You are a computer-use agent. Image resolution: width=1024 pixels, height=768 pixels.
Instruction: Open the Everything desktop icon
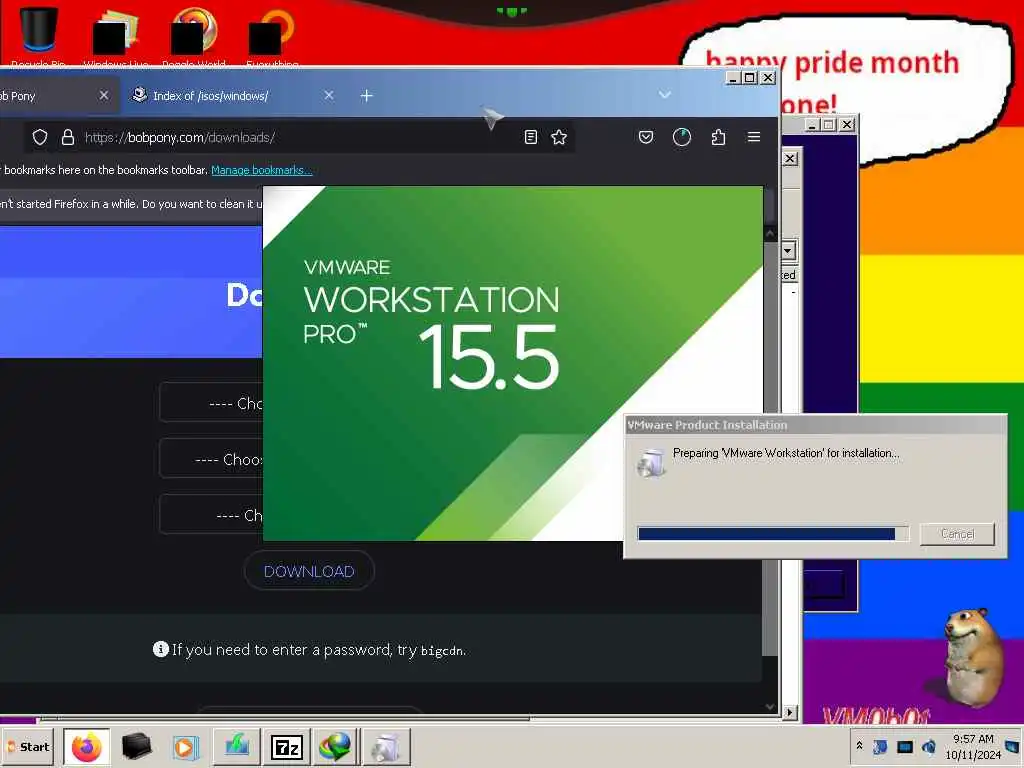click(272, 36)
